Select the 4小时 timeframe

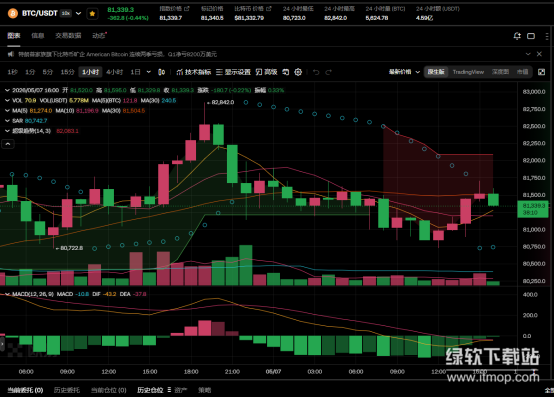coord(114,72)
